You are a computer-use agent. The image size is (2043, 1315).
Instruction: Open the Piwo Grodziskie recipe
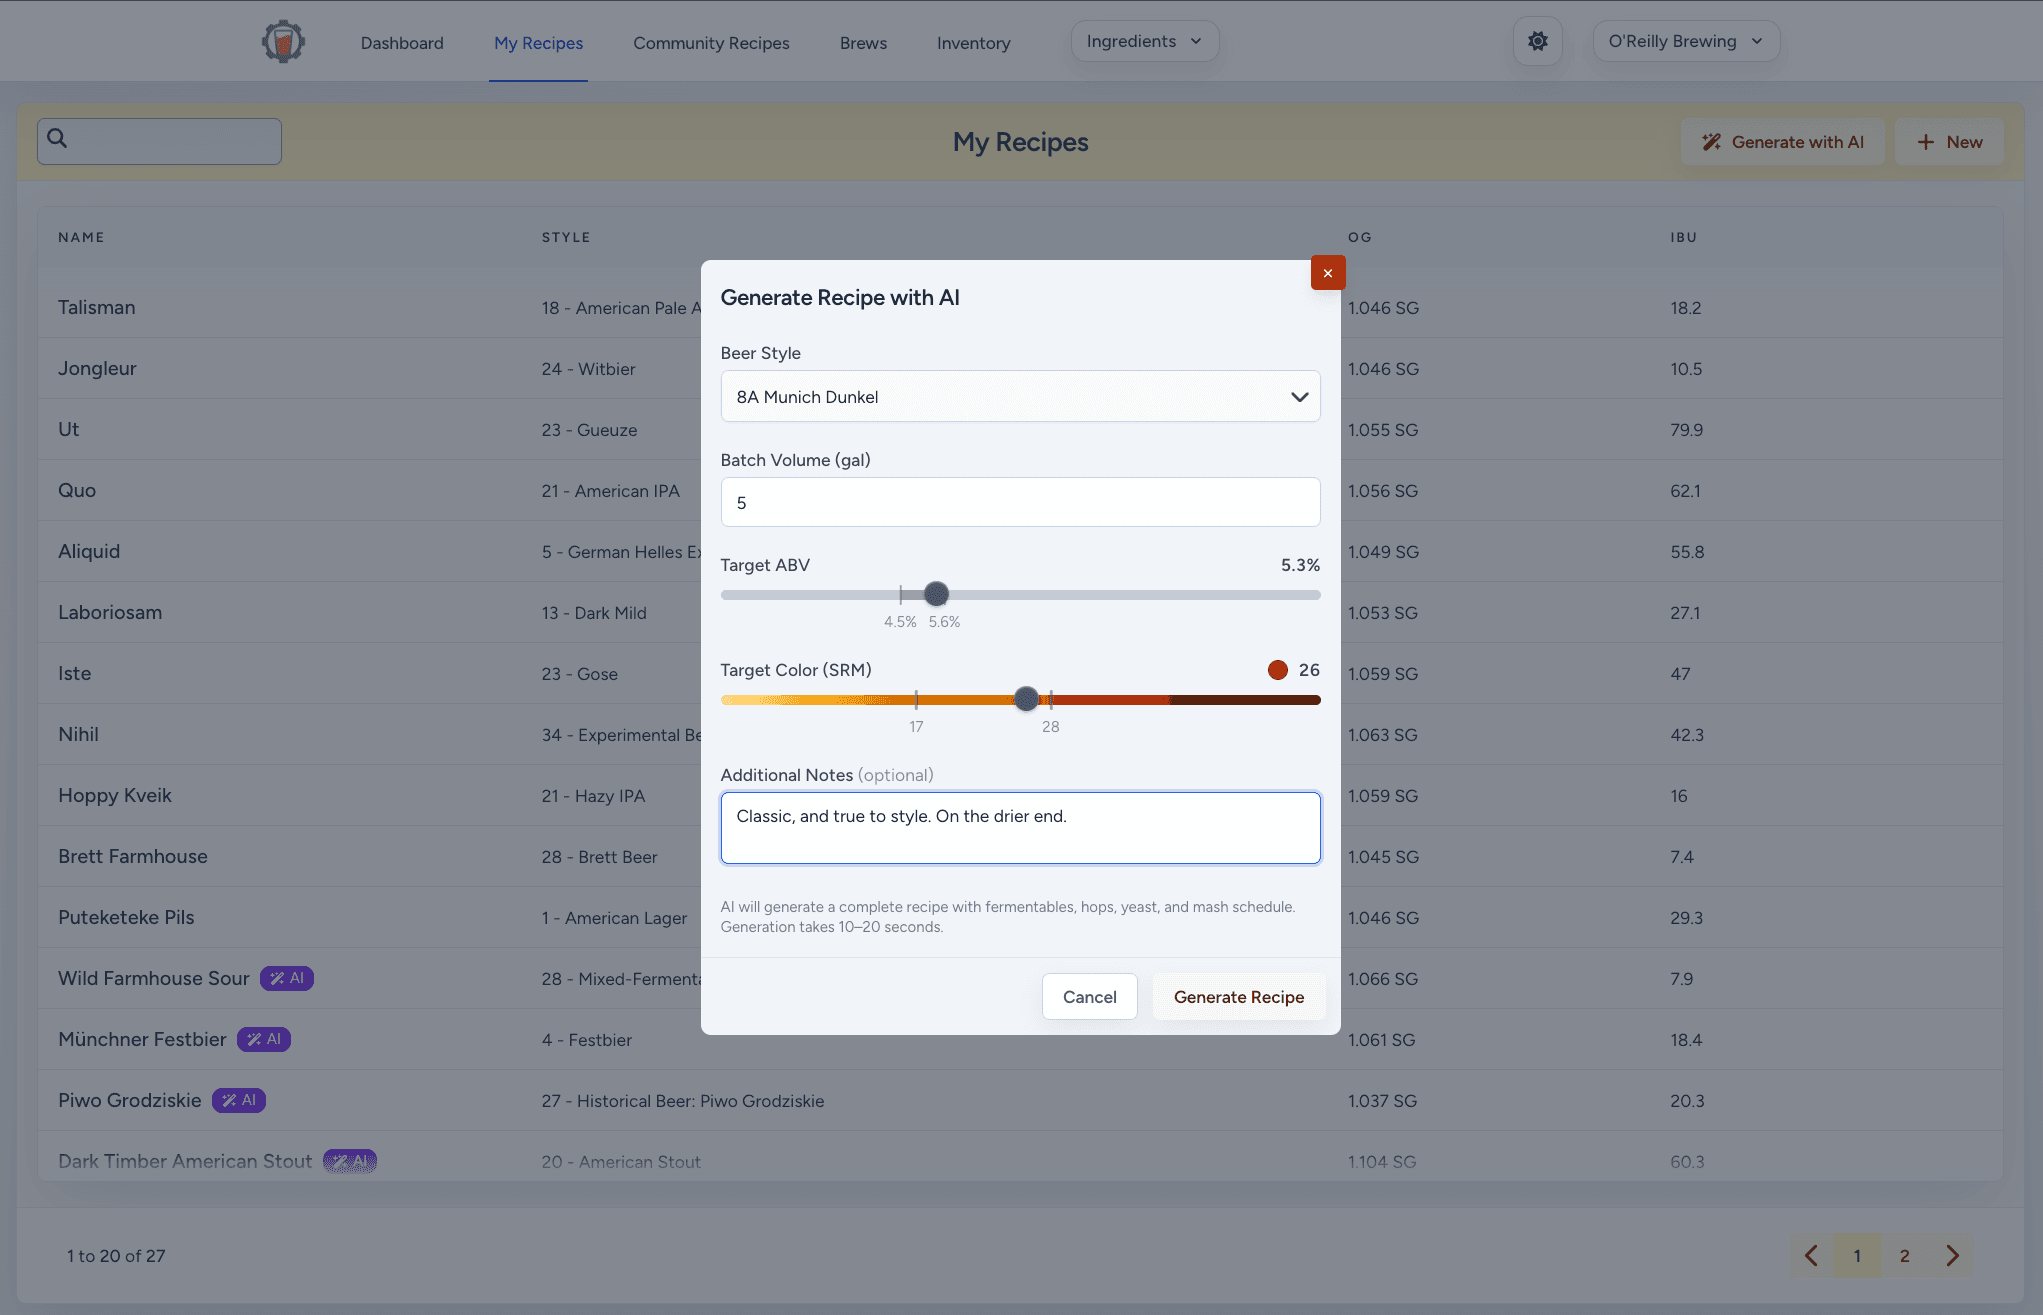pos(129,1100)
